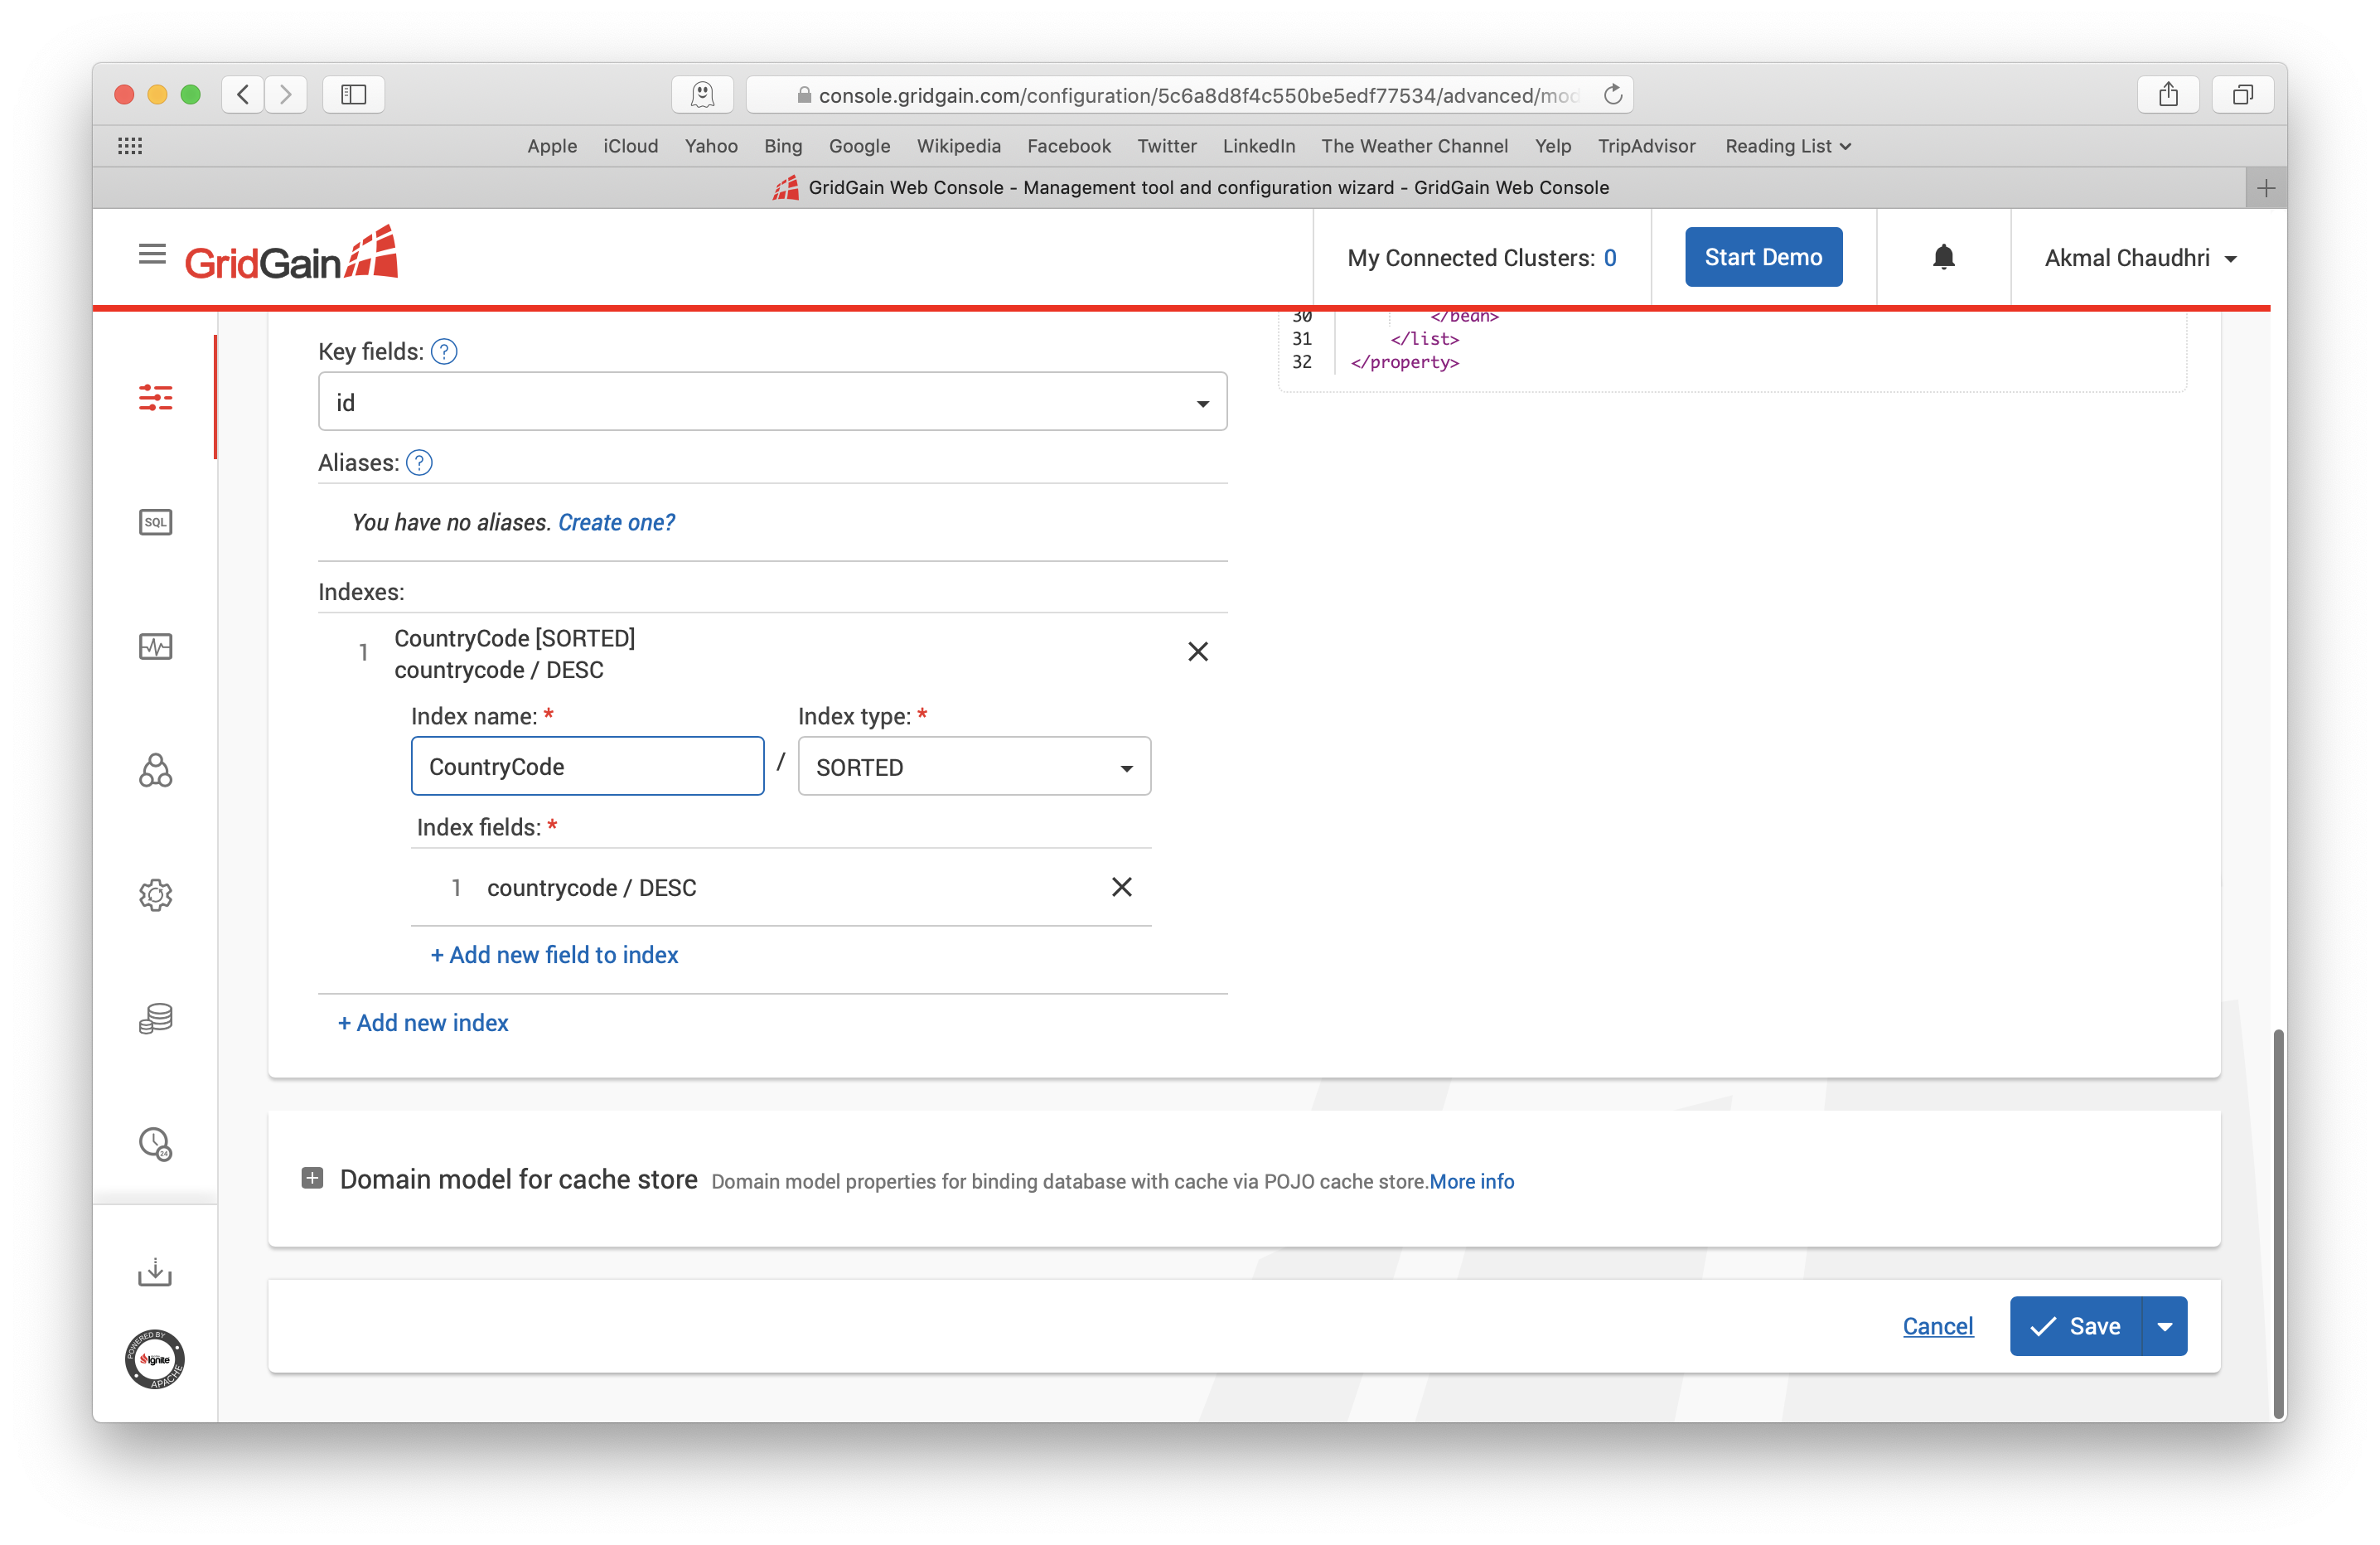Click the download agent sidebar icon
The height and width of the screenshot is (1545, 2380).
(155, 1272)
